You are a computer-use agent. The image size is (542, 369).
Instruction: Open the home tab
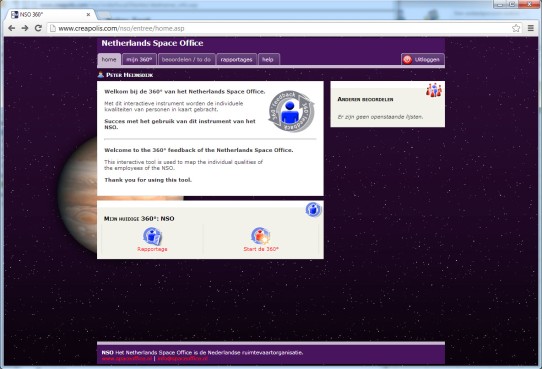tap(109, 59)
